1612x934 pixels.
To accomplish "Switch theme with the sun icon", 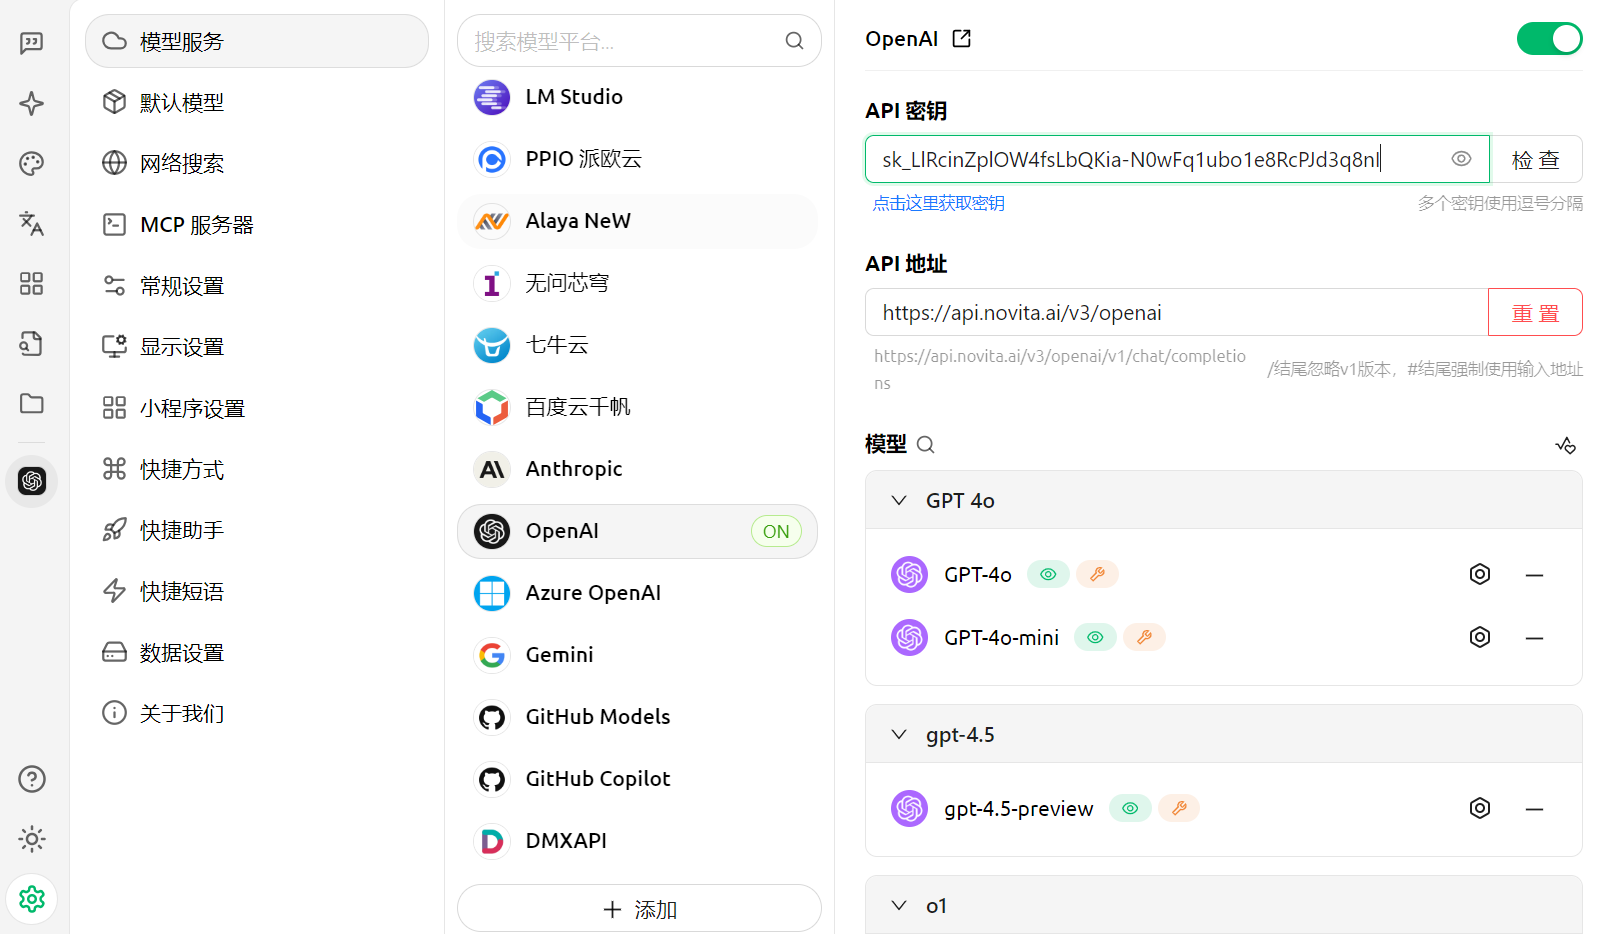I will click(32, 839).
